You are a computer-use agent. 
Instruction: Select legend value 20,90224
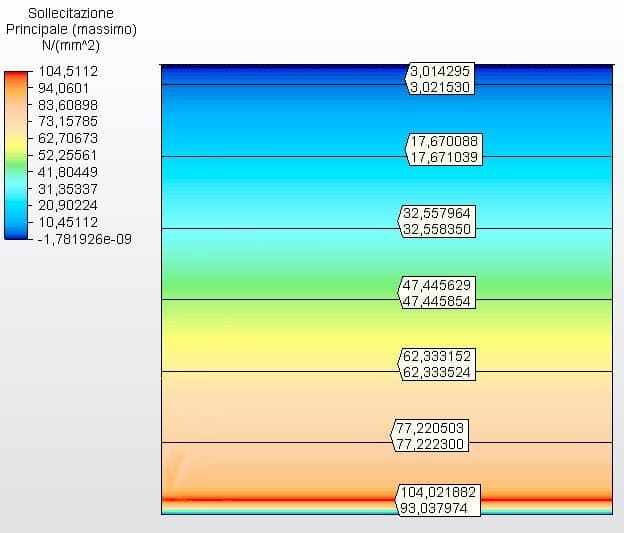point(68,205)
